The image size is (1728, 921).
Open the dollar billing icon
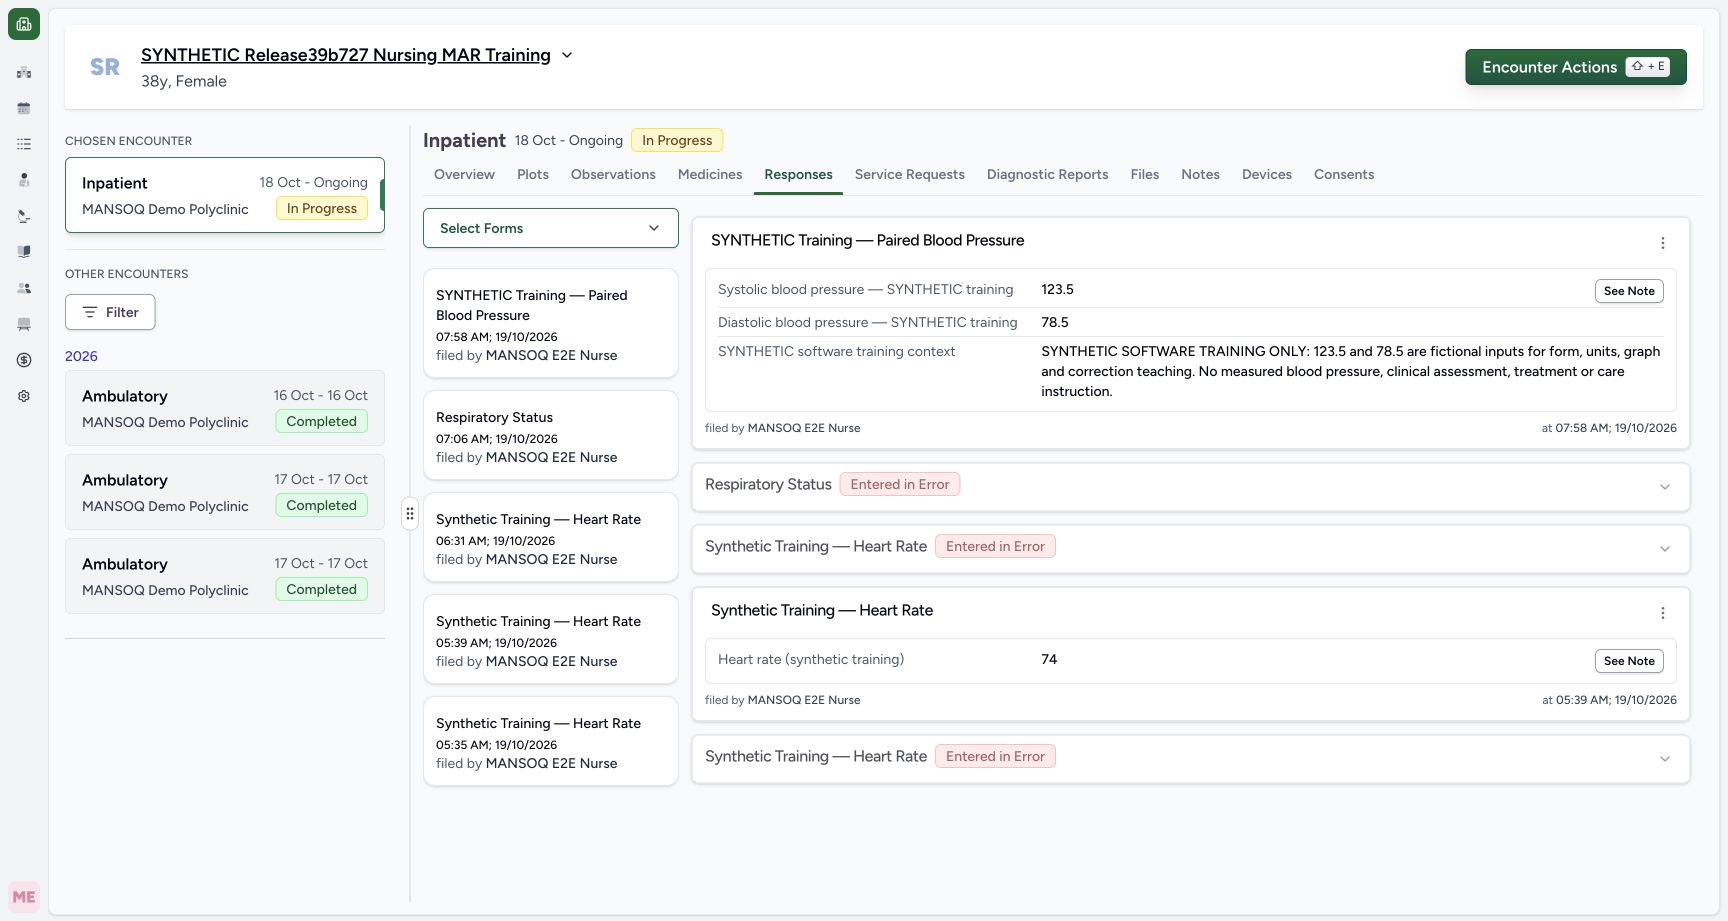(24, 360)
